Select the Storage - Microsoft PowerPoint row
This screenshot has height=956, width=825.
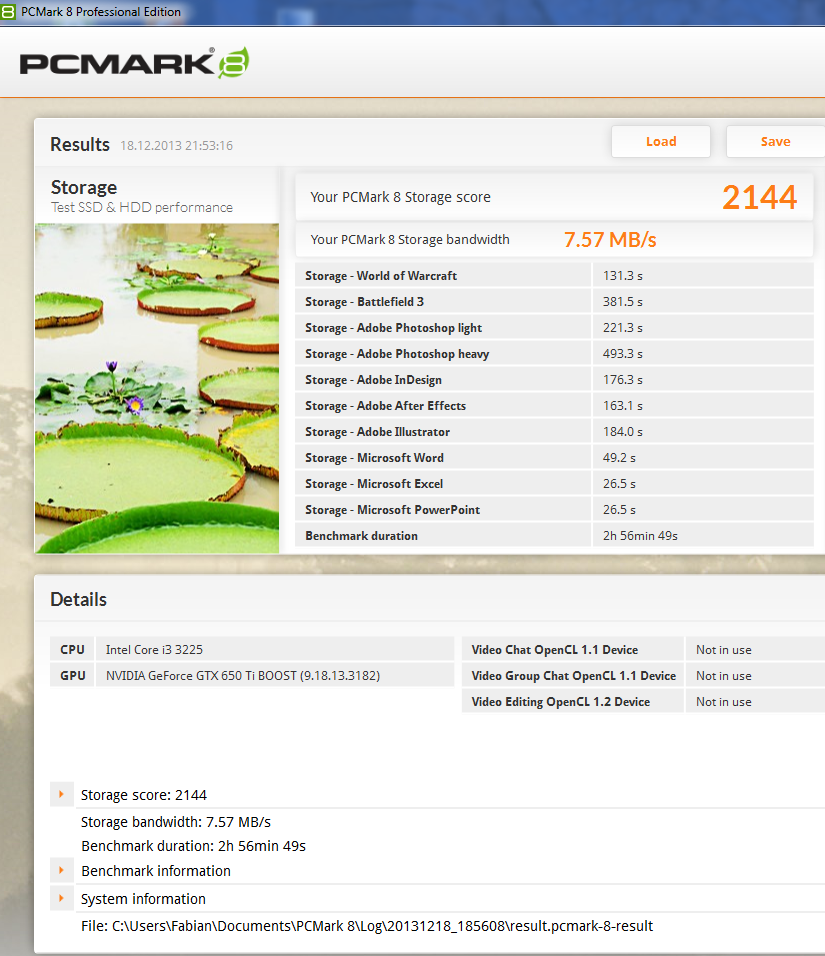554,510
